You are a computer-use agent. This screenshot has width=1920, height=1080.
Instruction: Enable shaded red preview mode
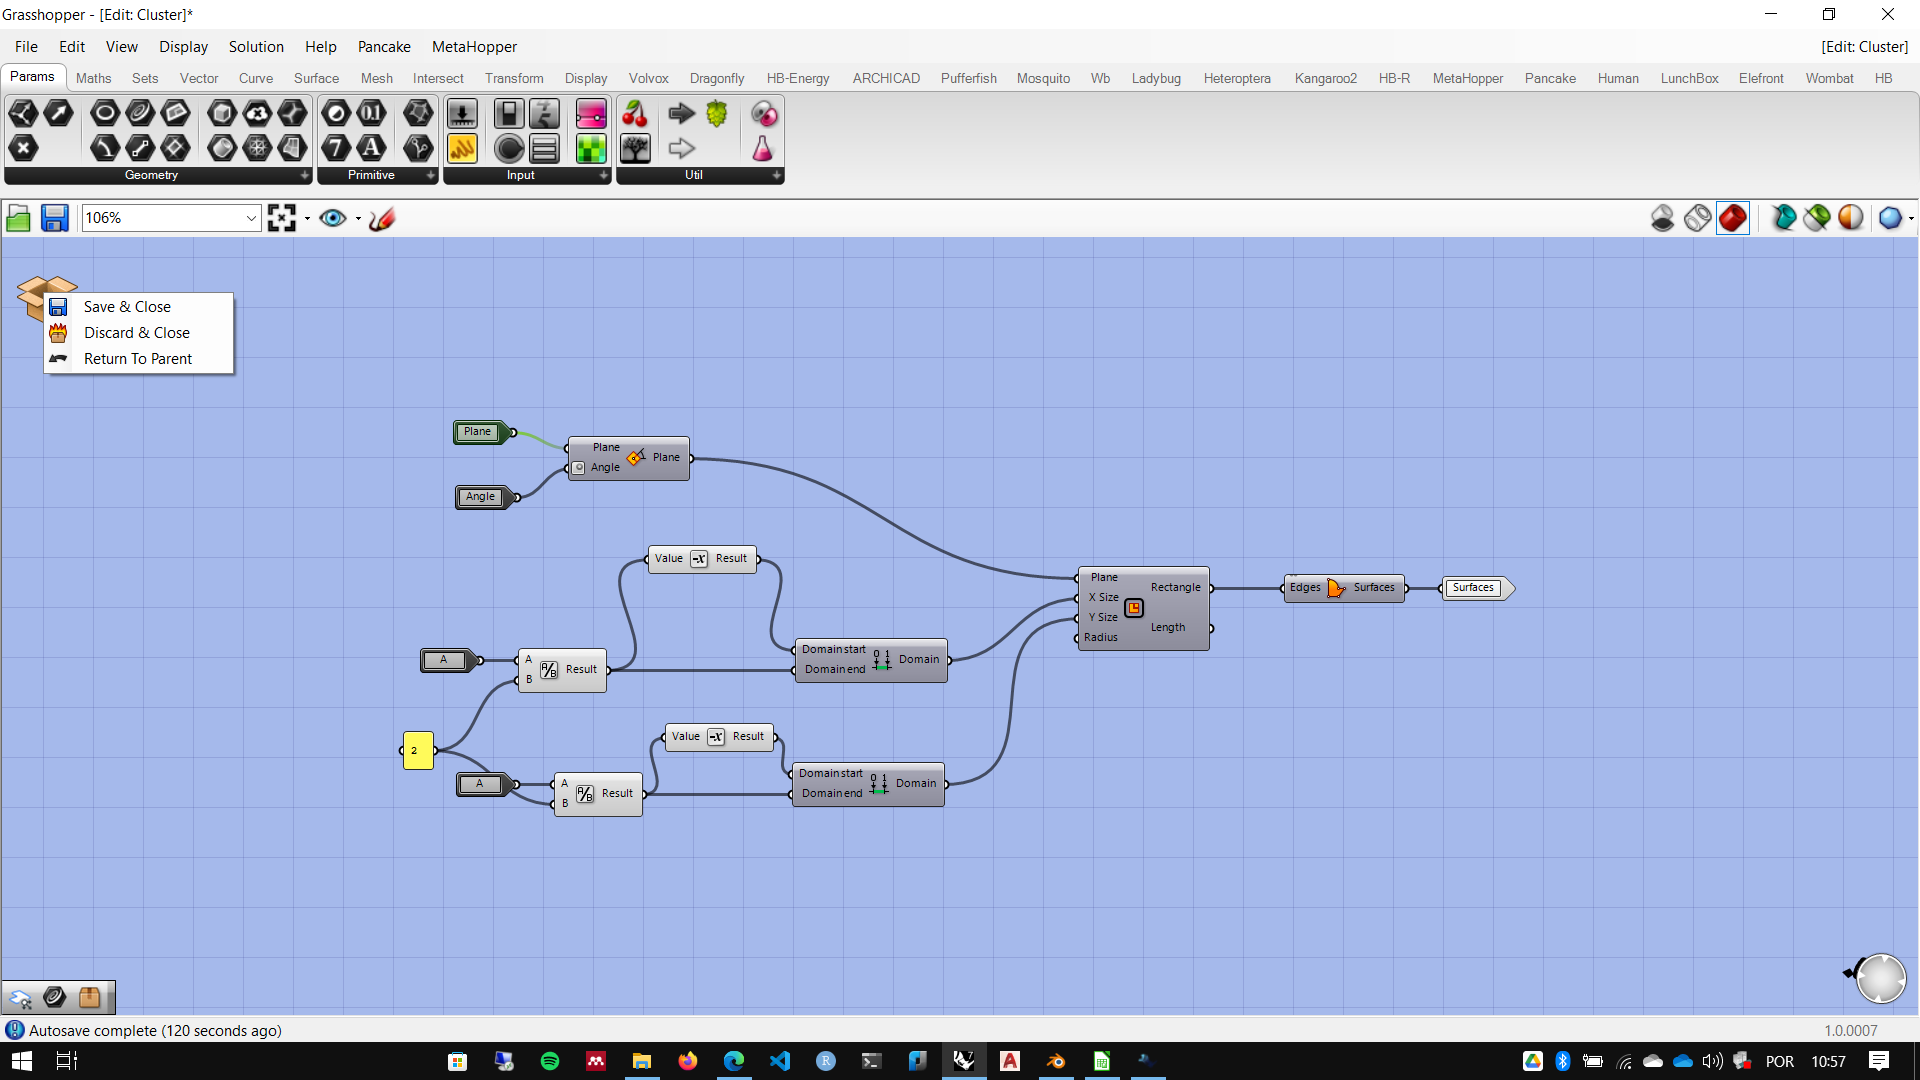pos(1733,218)
